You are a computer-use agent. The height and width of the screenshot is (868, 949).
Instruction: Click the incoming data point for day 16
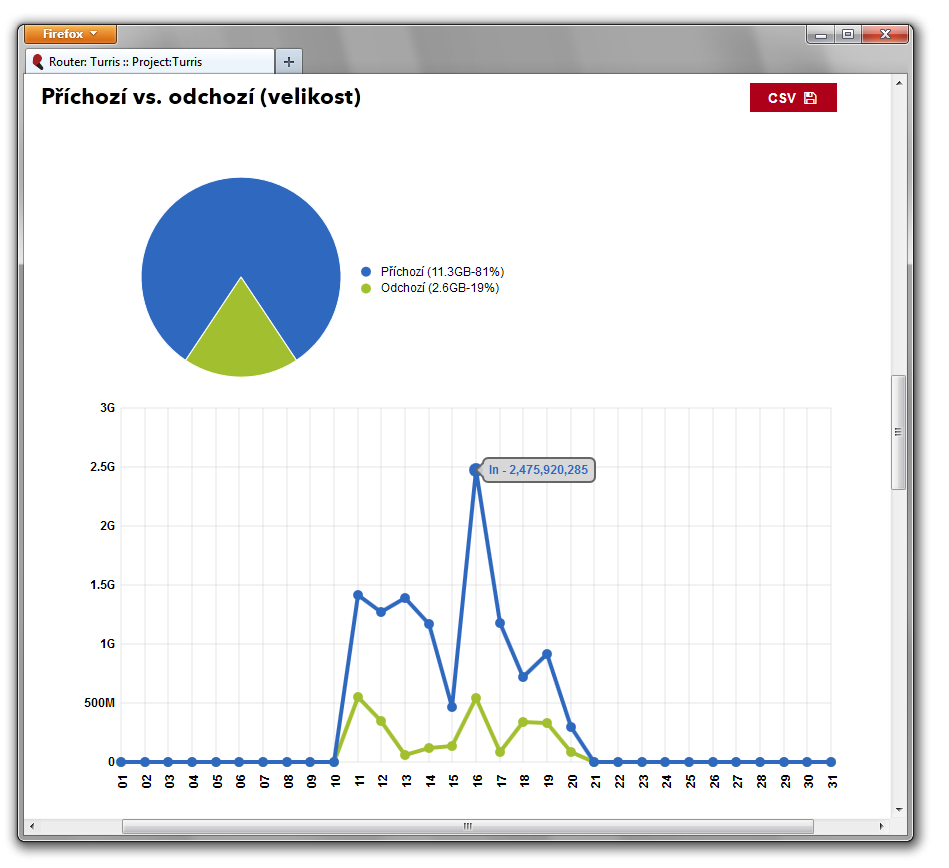476,469
